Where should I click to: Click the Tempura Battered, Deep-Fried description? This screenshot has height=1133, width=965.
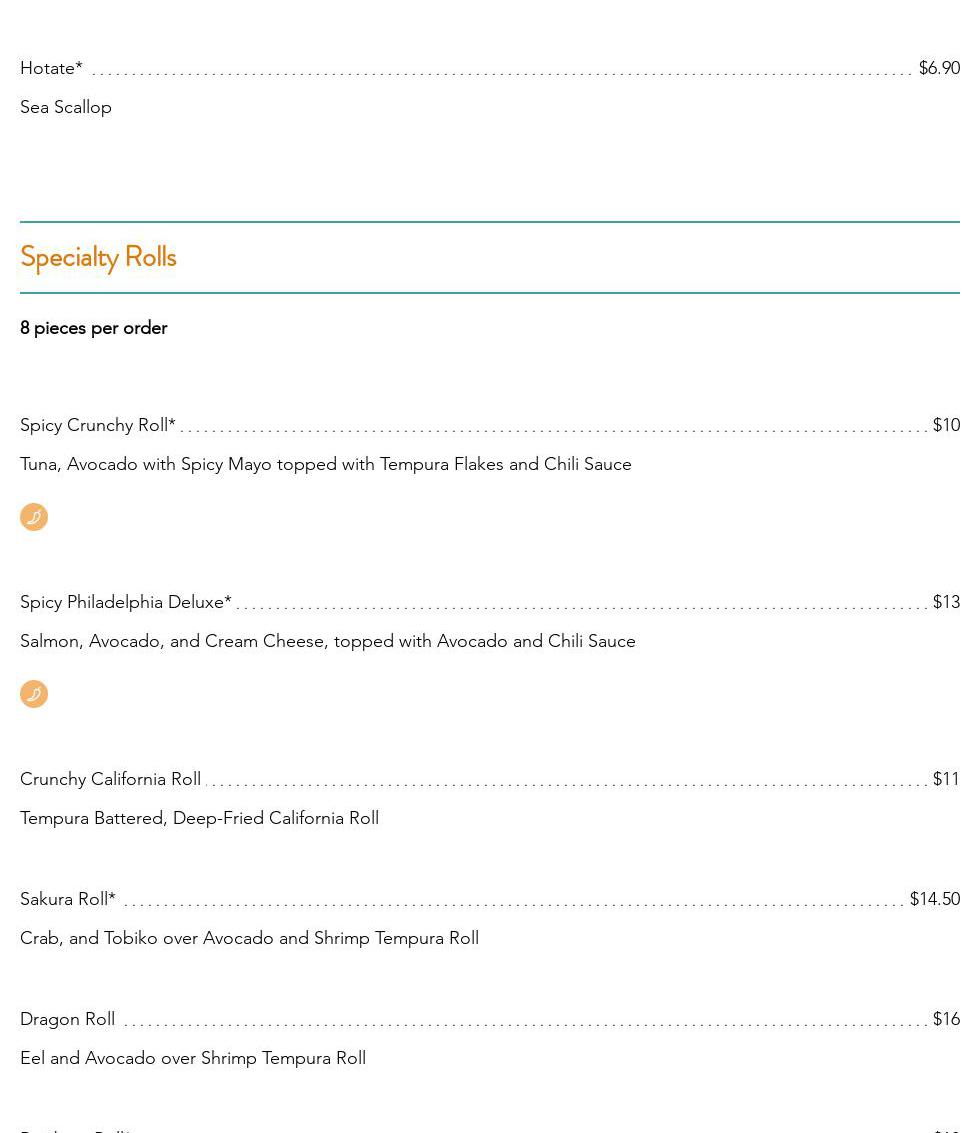tap(200, 818)
